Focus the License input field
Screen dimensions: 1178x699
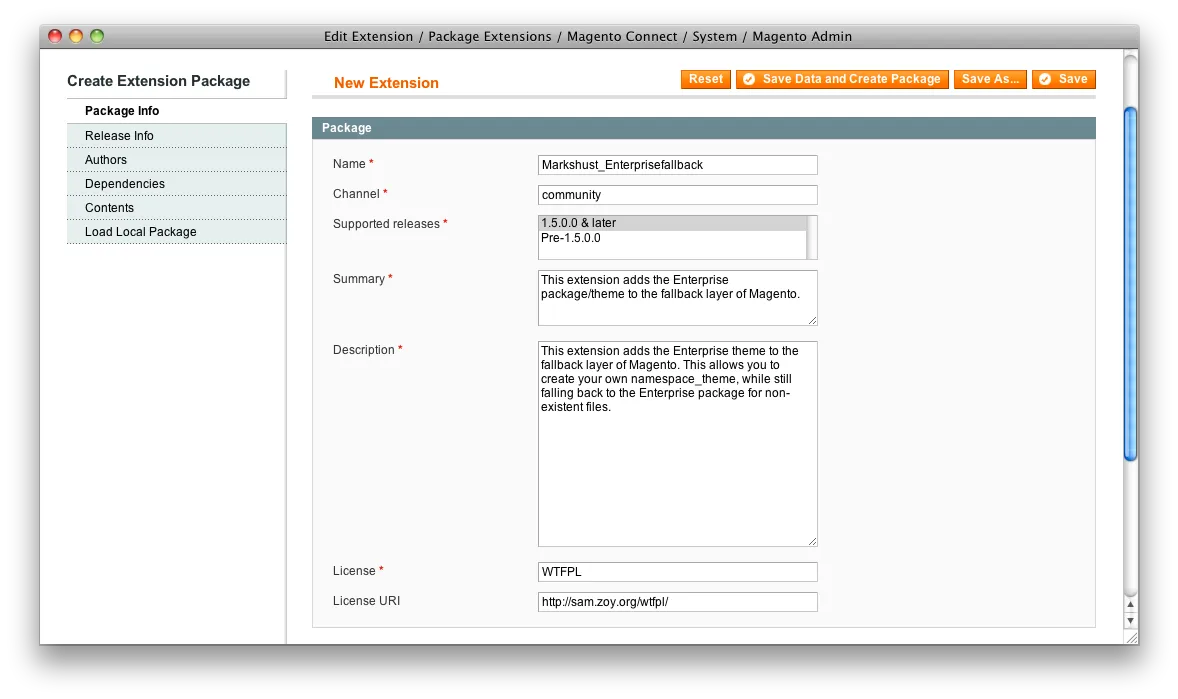[677, 572]
